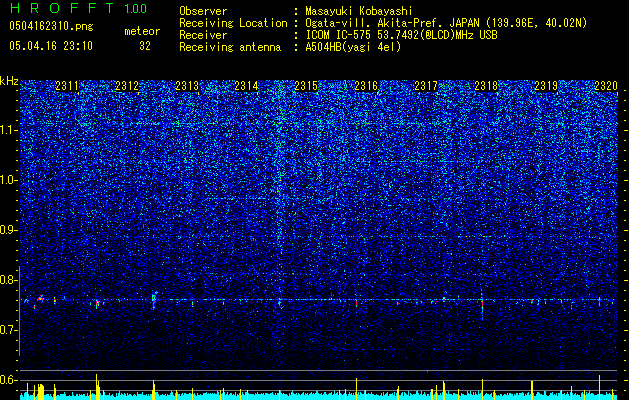The image size is (629, 400).
Task: Click the version number 1.00
Action: tap(136, 8)
